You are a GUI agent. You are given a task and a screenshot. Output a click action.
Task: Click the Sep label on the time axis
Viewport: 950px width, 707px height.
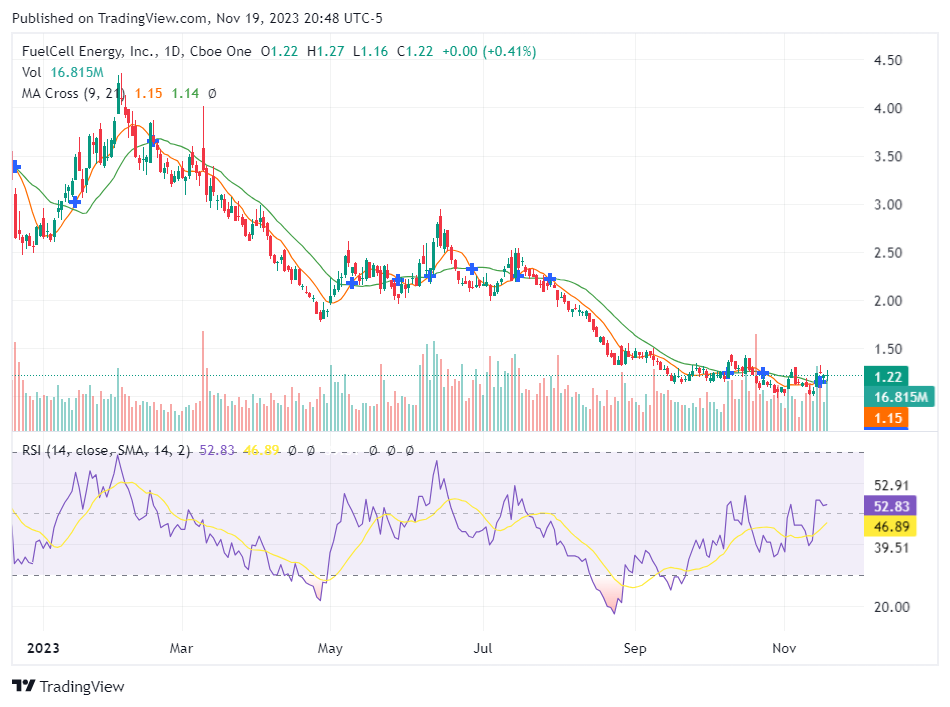coord(634,648)
